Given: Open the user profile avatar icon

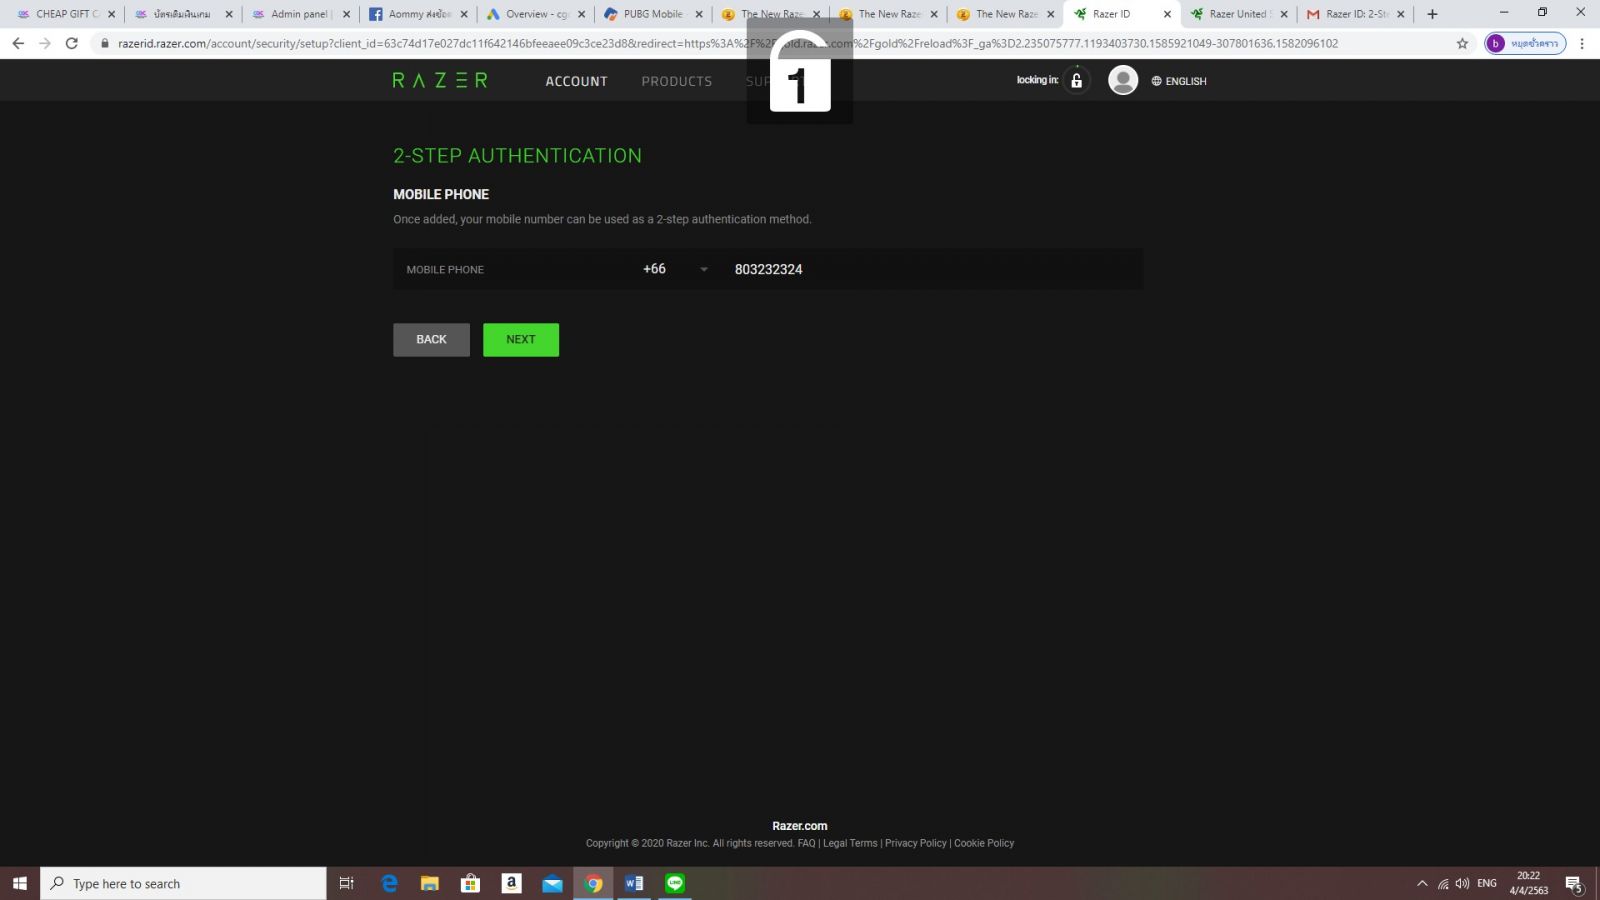Looking at the screenshot, I should [x=1123, y=80].
